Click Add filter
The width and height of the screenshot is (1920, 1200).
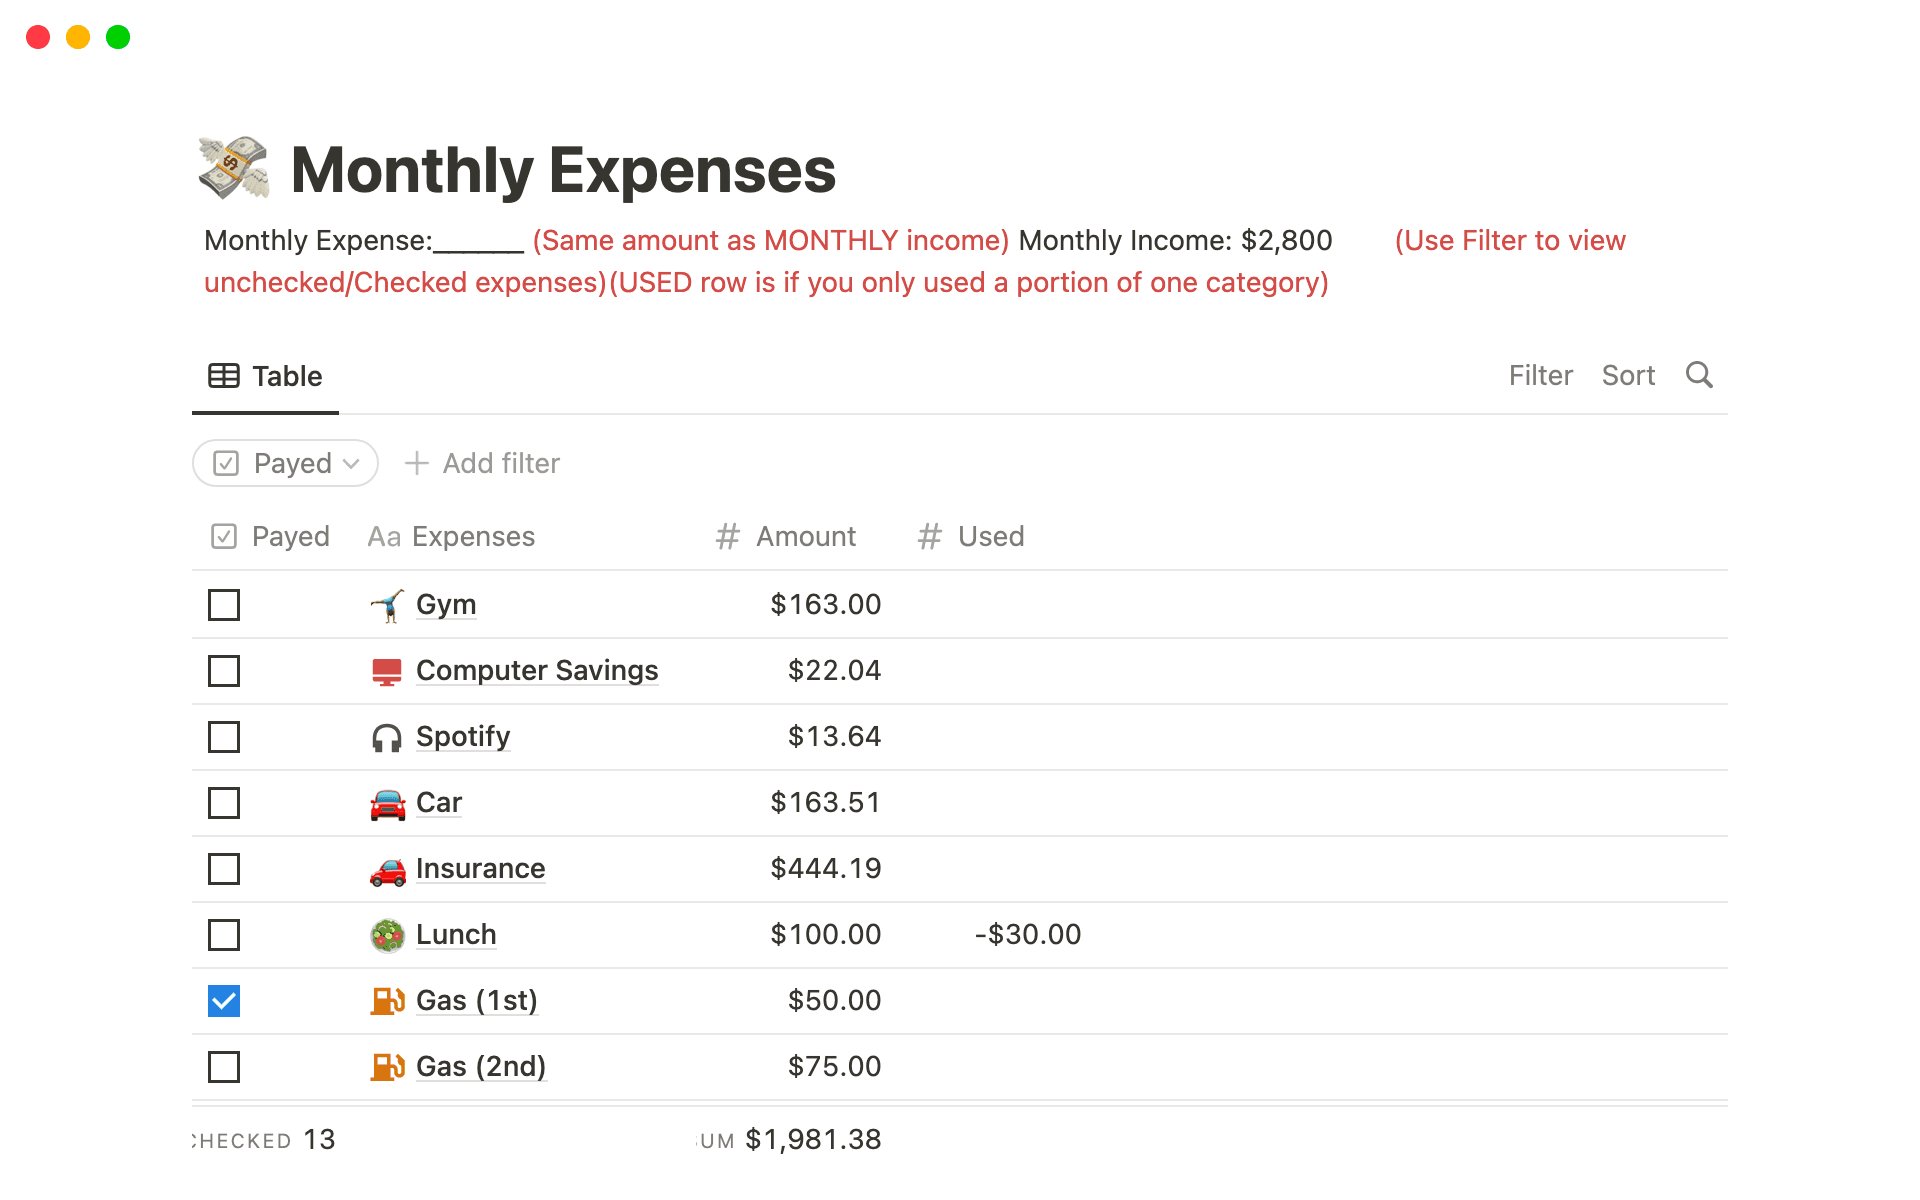(483, 463)
